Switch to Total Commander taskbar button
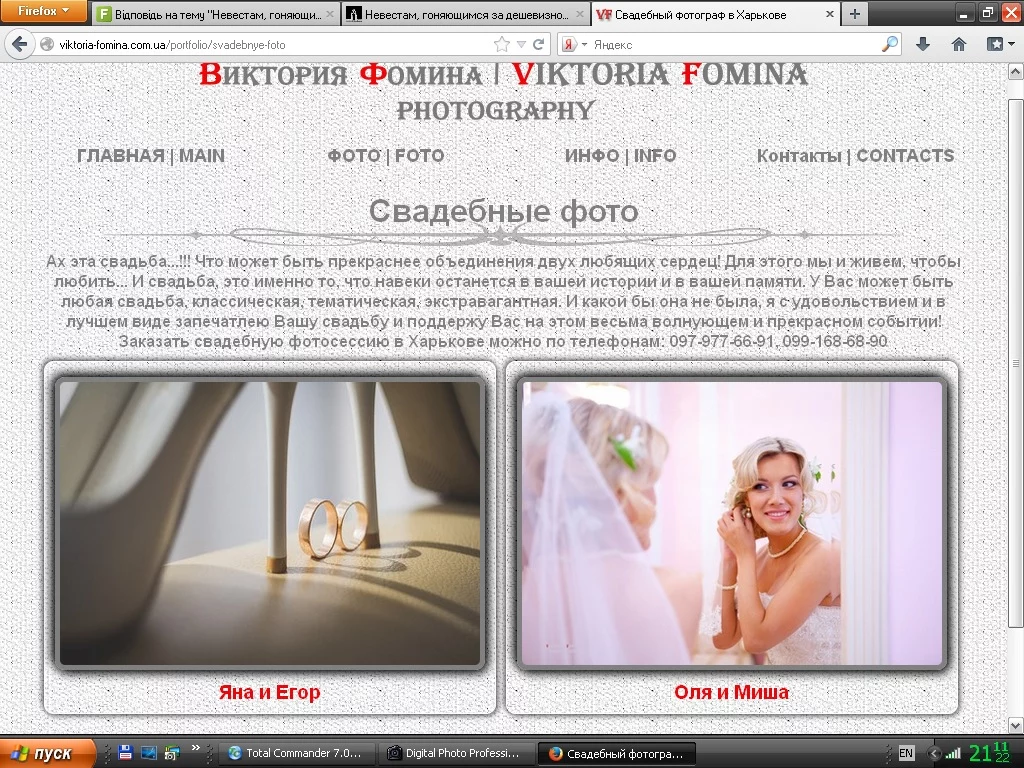Viewport: 1024px width, 768px height. coord(297,753)
